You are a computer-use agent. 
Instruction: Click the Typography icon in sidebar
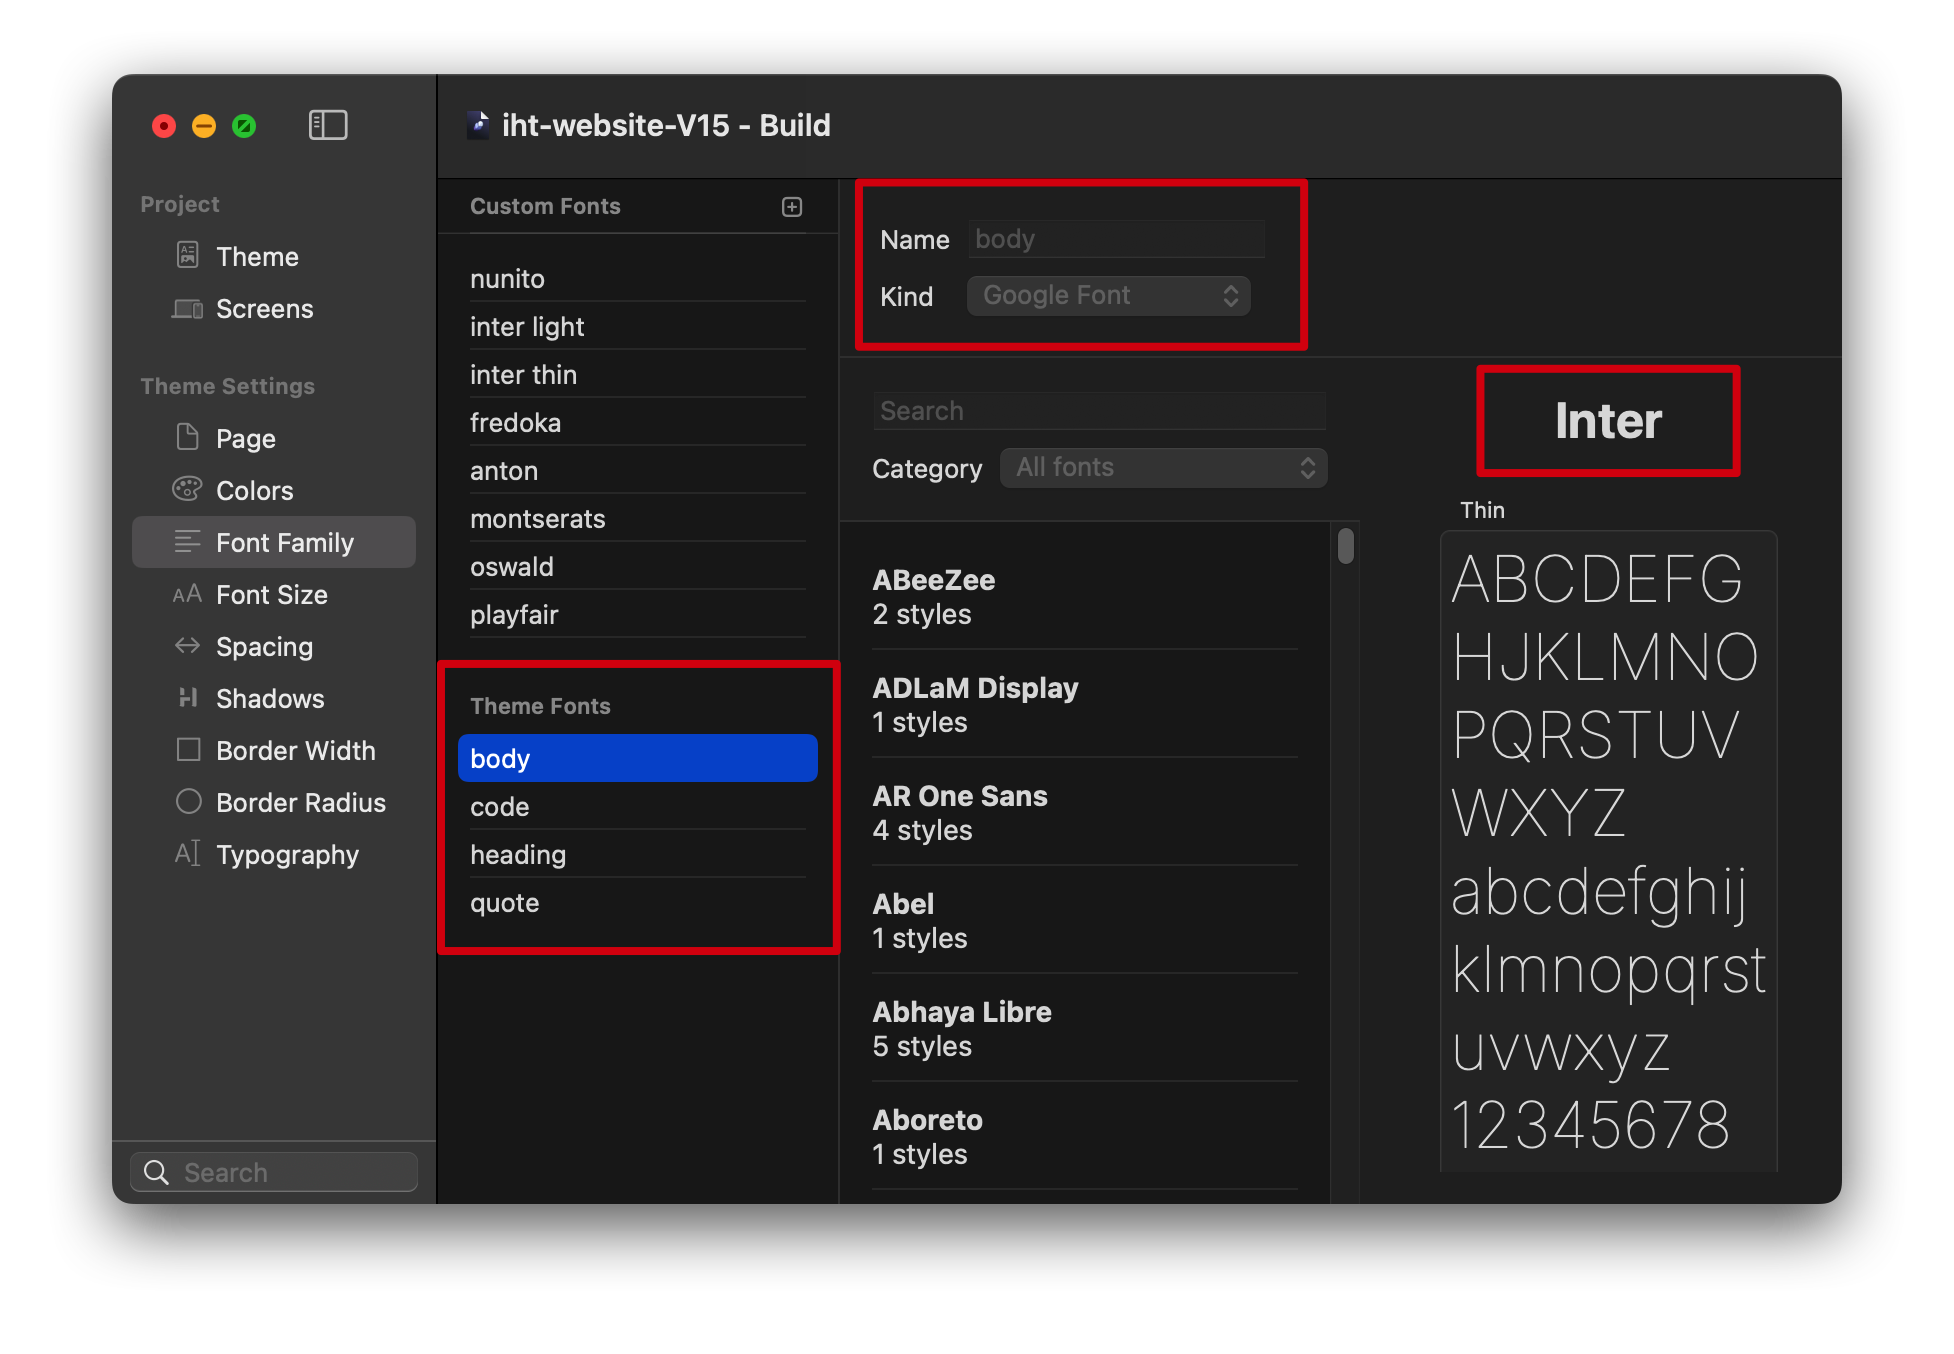click(187, 854)
